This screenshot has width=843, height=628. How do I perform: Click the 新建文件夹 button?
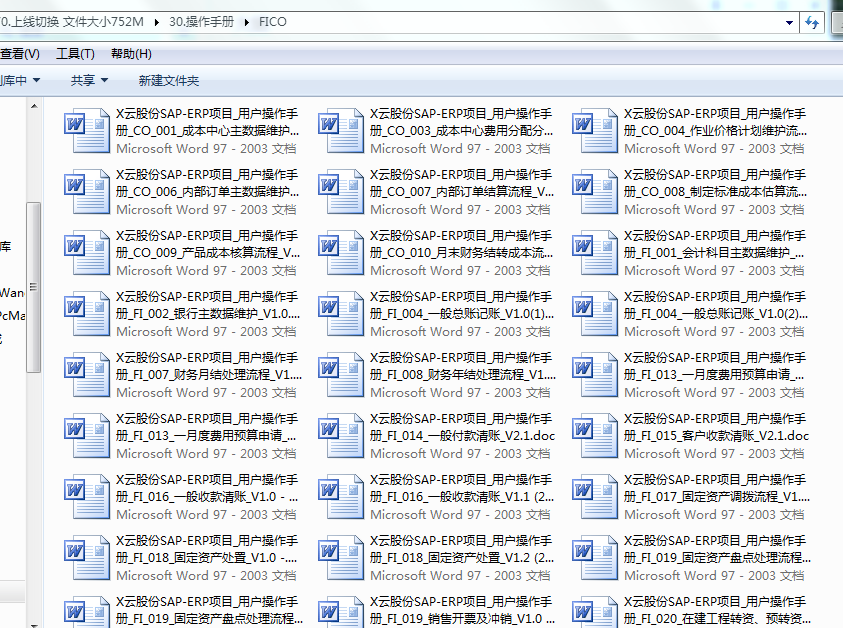pos(169,80)
